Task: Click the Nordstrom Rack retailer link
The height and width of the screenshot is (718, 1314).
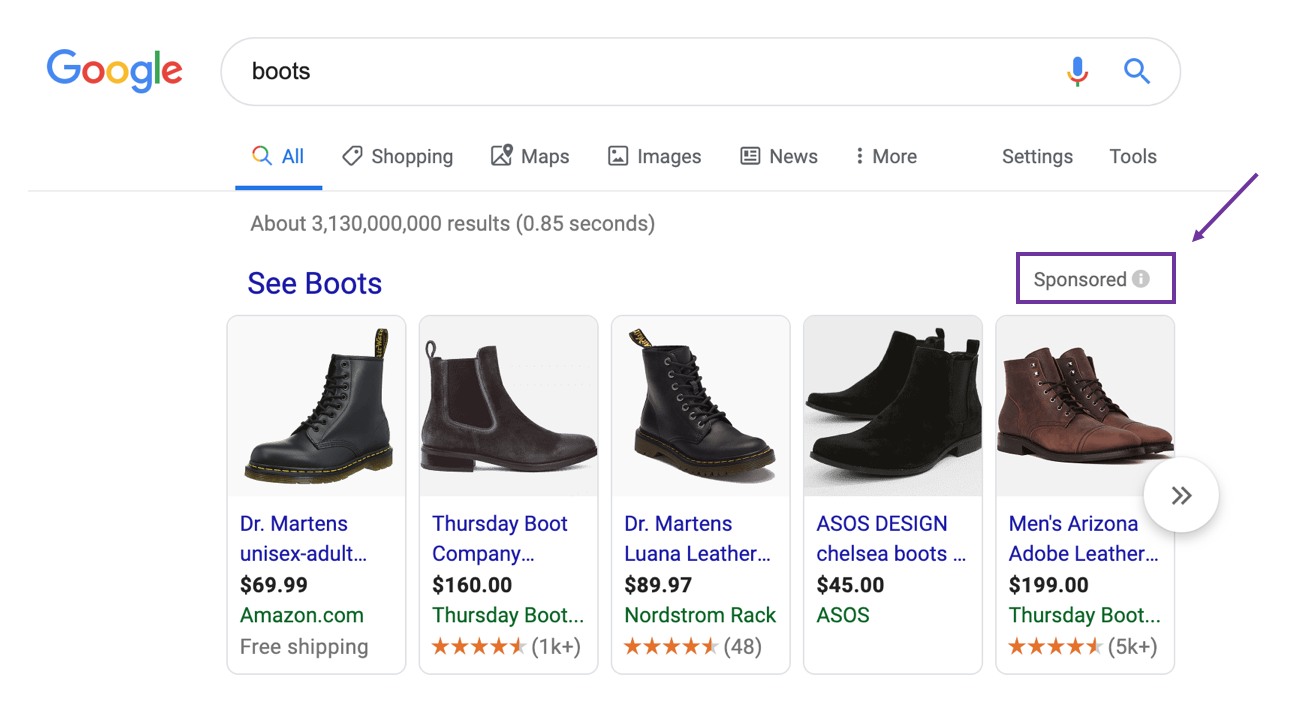Action: tap(700, 615)
